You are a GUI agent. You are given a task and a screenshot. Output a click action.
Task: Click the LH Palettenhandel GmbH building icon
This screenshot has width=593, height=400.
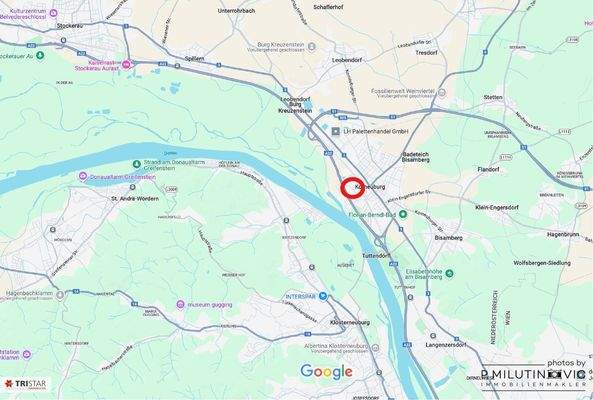point(335,131)
